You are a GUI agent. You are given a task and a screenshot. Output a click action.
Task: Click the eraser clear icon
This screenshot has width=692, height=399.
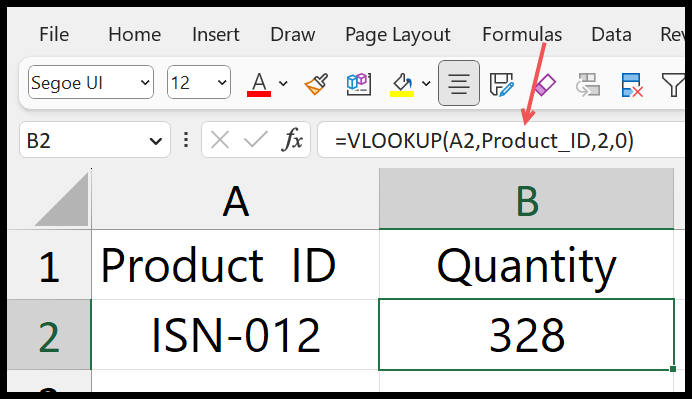click(545, 85)
